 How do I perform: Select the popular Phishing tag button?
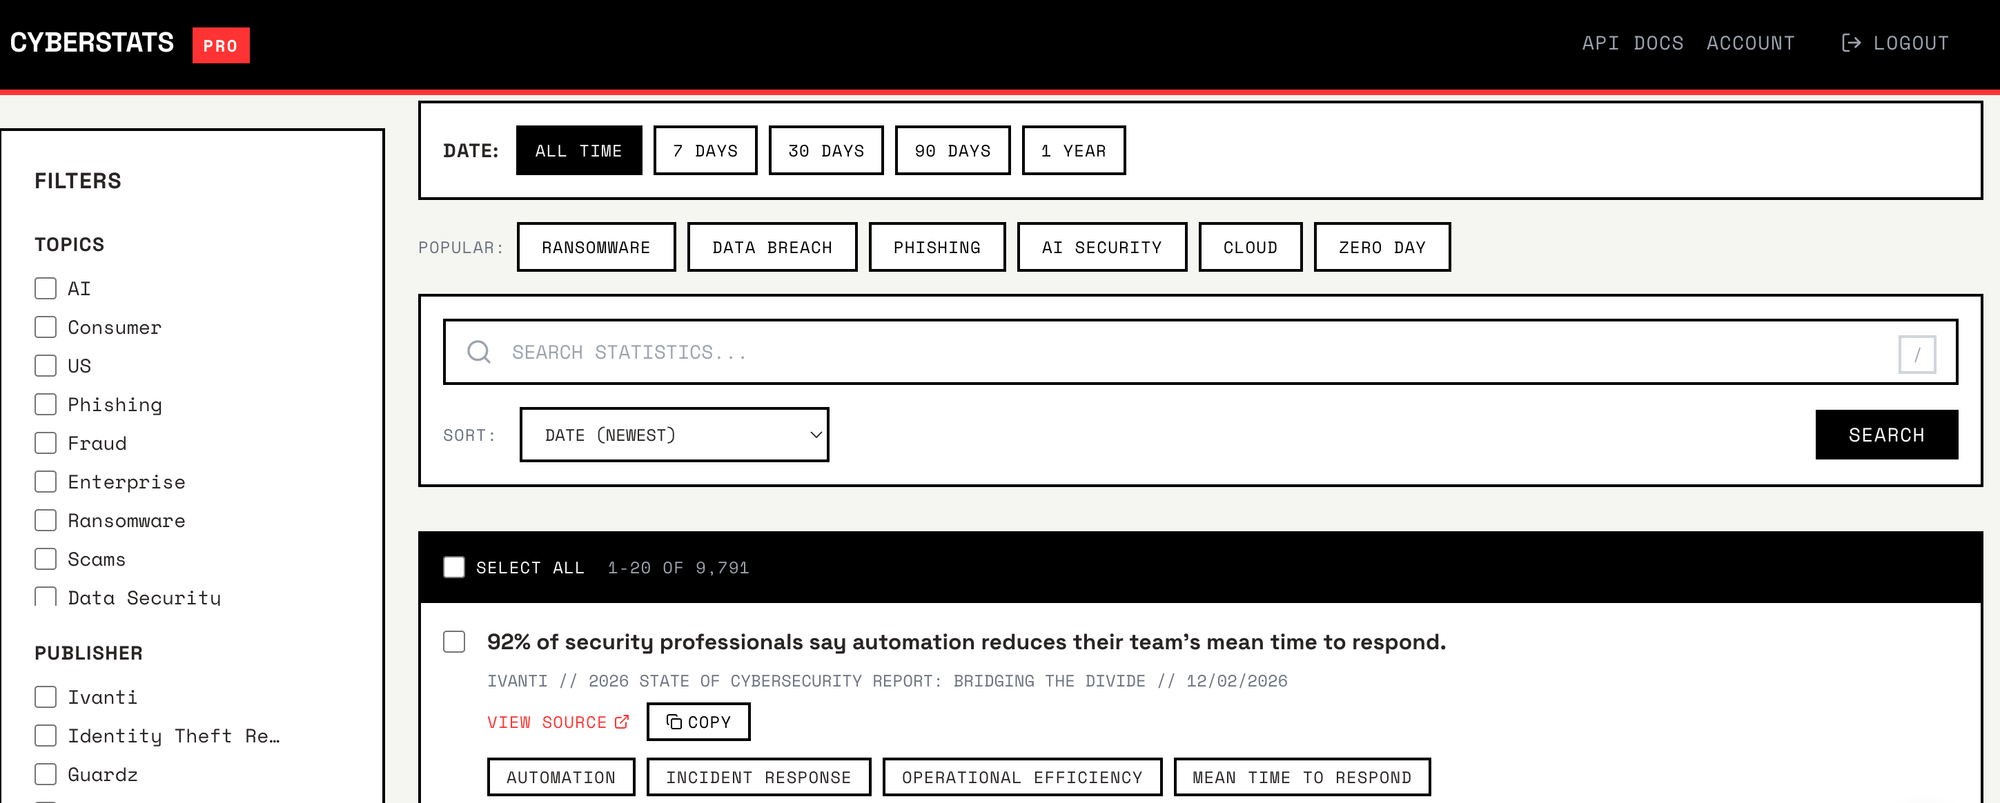point(937,247)
